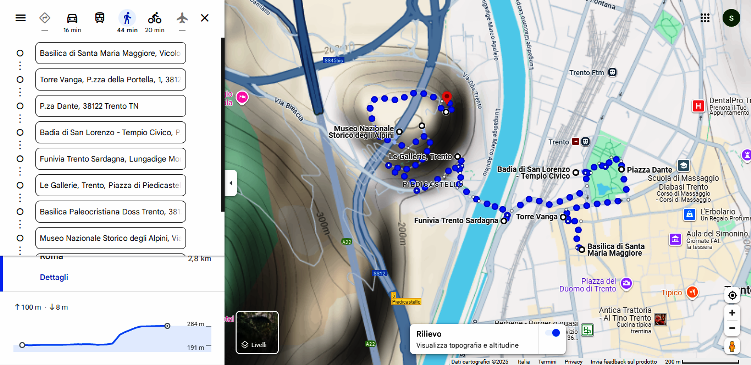Select the flight travel mode

click(182, 18)
